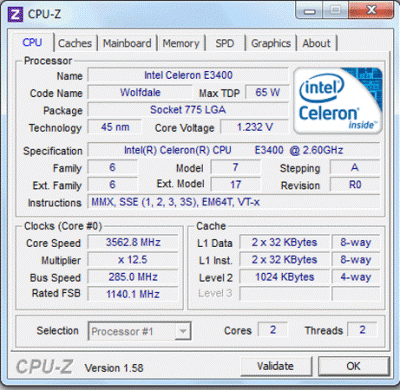Click the Level 2 associativity 4-way
400x390 pixels.
tap(356, 277)
